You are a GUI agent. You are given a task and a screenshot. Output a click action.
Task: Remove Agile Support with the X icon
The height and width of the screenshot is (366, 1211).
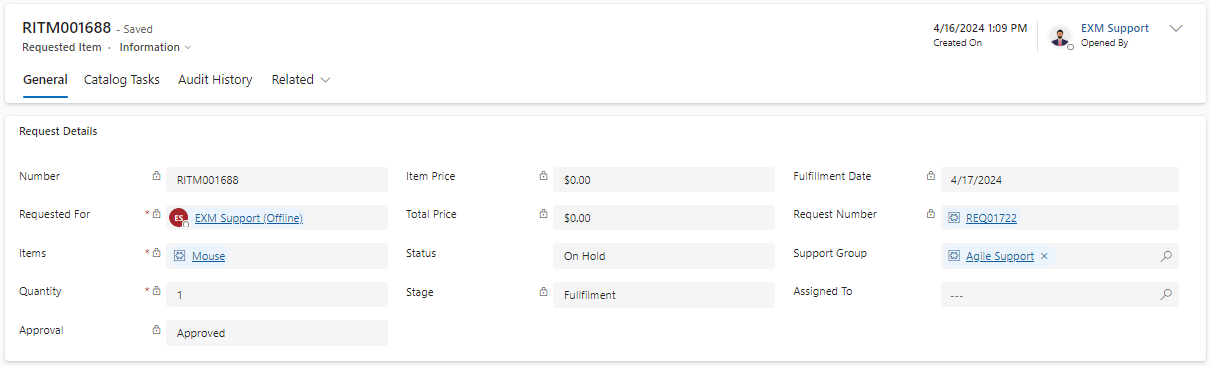point(1044,256)
